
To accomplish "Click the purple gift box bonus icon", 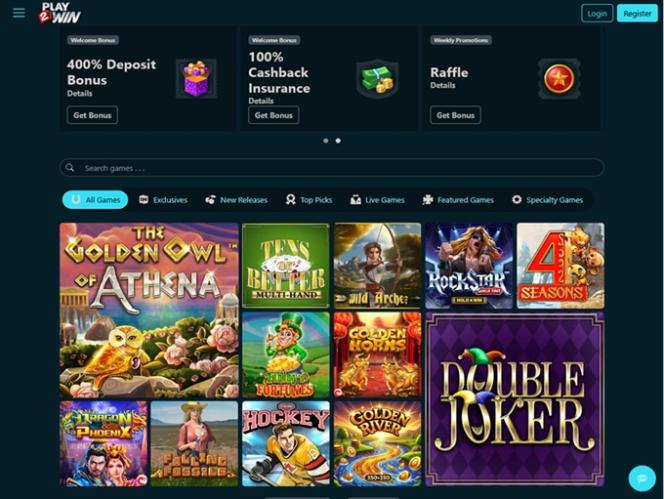I will (x=196, y=79).
